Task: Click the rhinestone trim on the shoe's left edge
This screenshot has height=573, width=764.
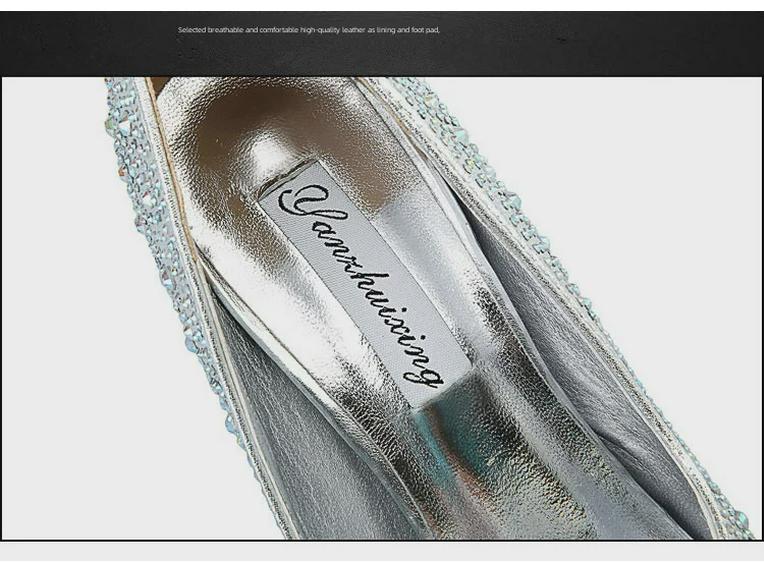Action: click(x=160, y=250)
